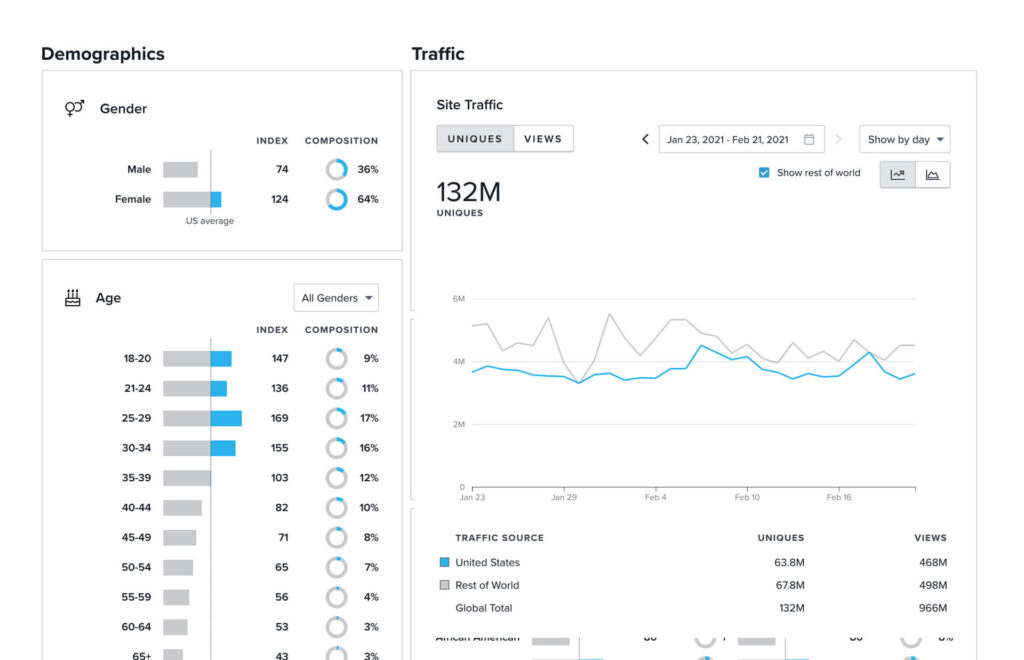The height and width of the screenshot is (660, 1024).
Task: Switch to the area chart view icon
Action: [932, 174]
